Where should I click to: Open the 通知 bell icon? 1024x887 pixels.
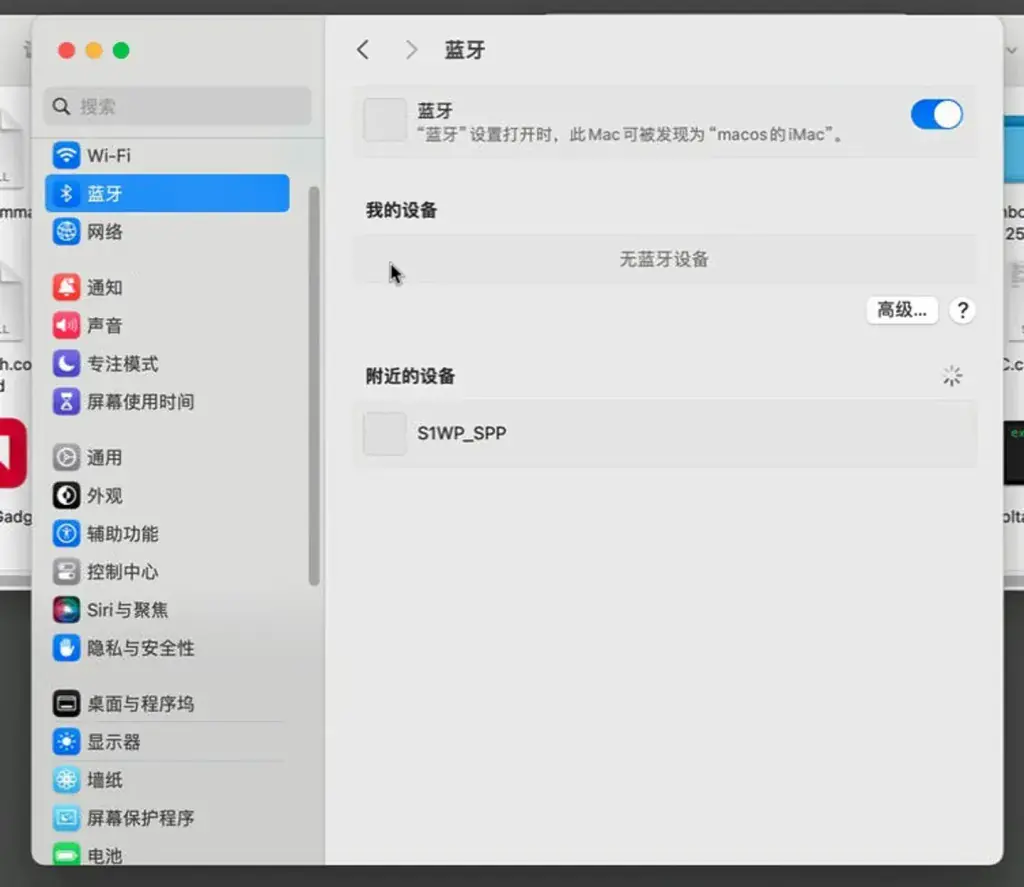coord(66,287)
